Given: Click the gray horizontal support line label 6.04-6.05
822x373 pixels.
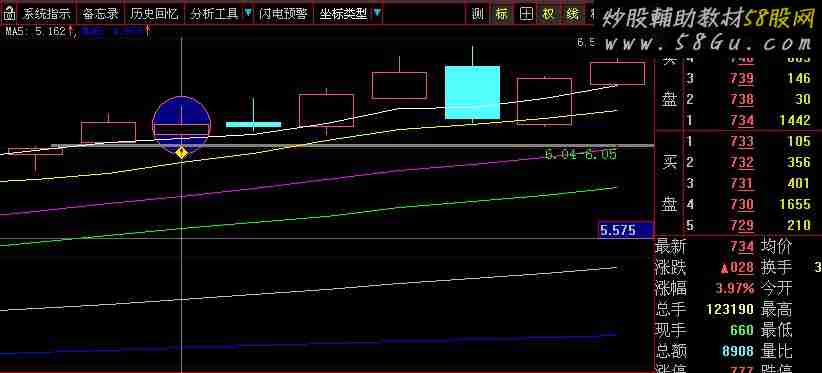Looking at the screenshot, I should 580,154.
